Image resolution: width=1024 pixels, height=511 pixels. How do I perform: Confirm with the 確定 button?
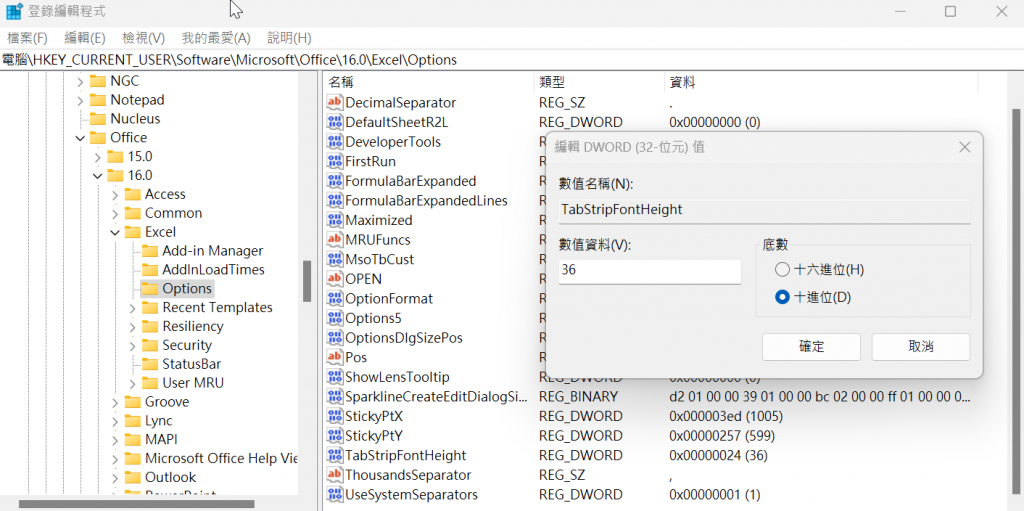tap(811, 347)
